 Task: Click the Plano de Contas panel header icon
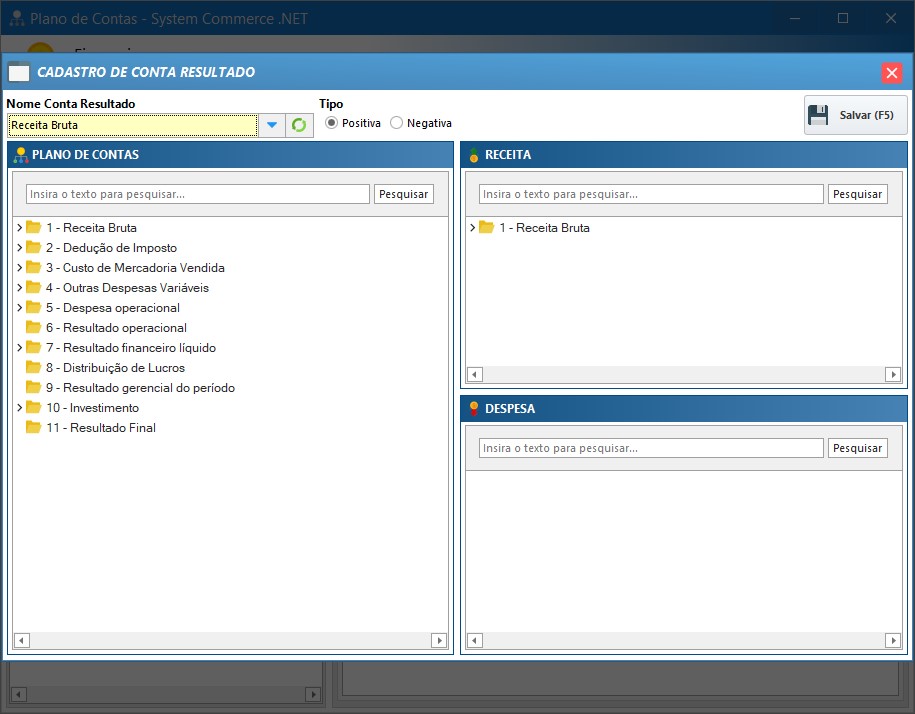pyautogui.click(x=19, y=155)
